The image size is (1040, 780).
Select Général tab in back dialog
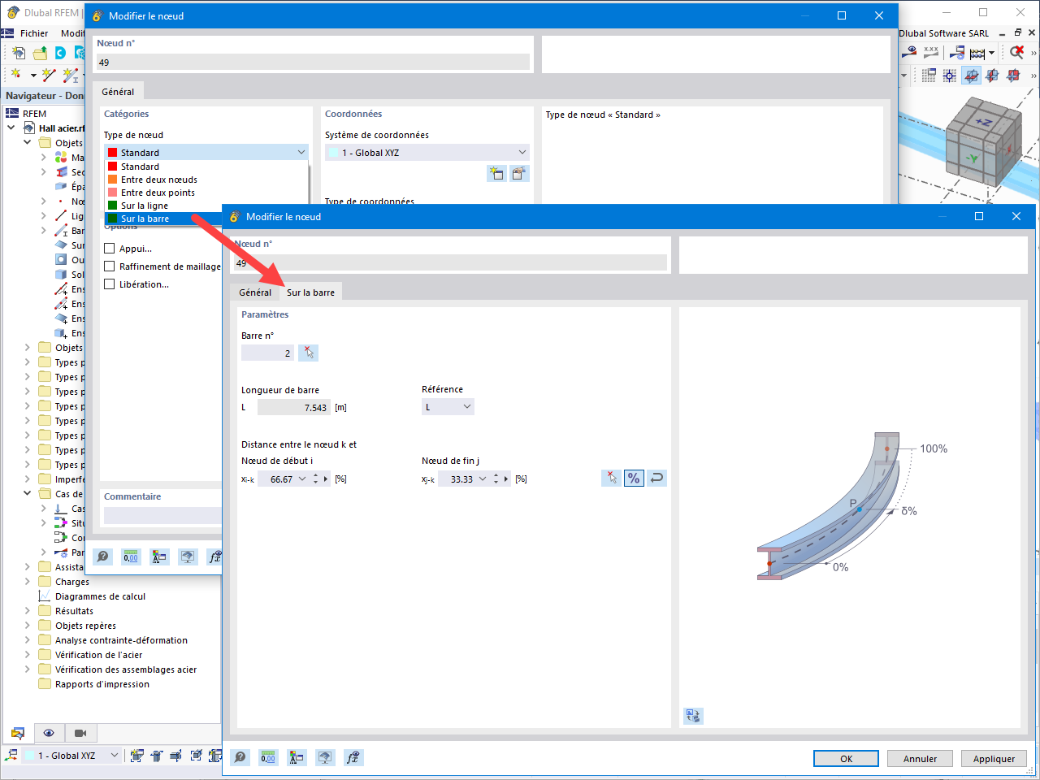click(117, 92)
